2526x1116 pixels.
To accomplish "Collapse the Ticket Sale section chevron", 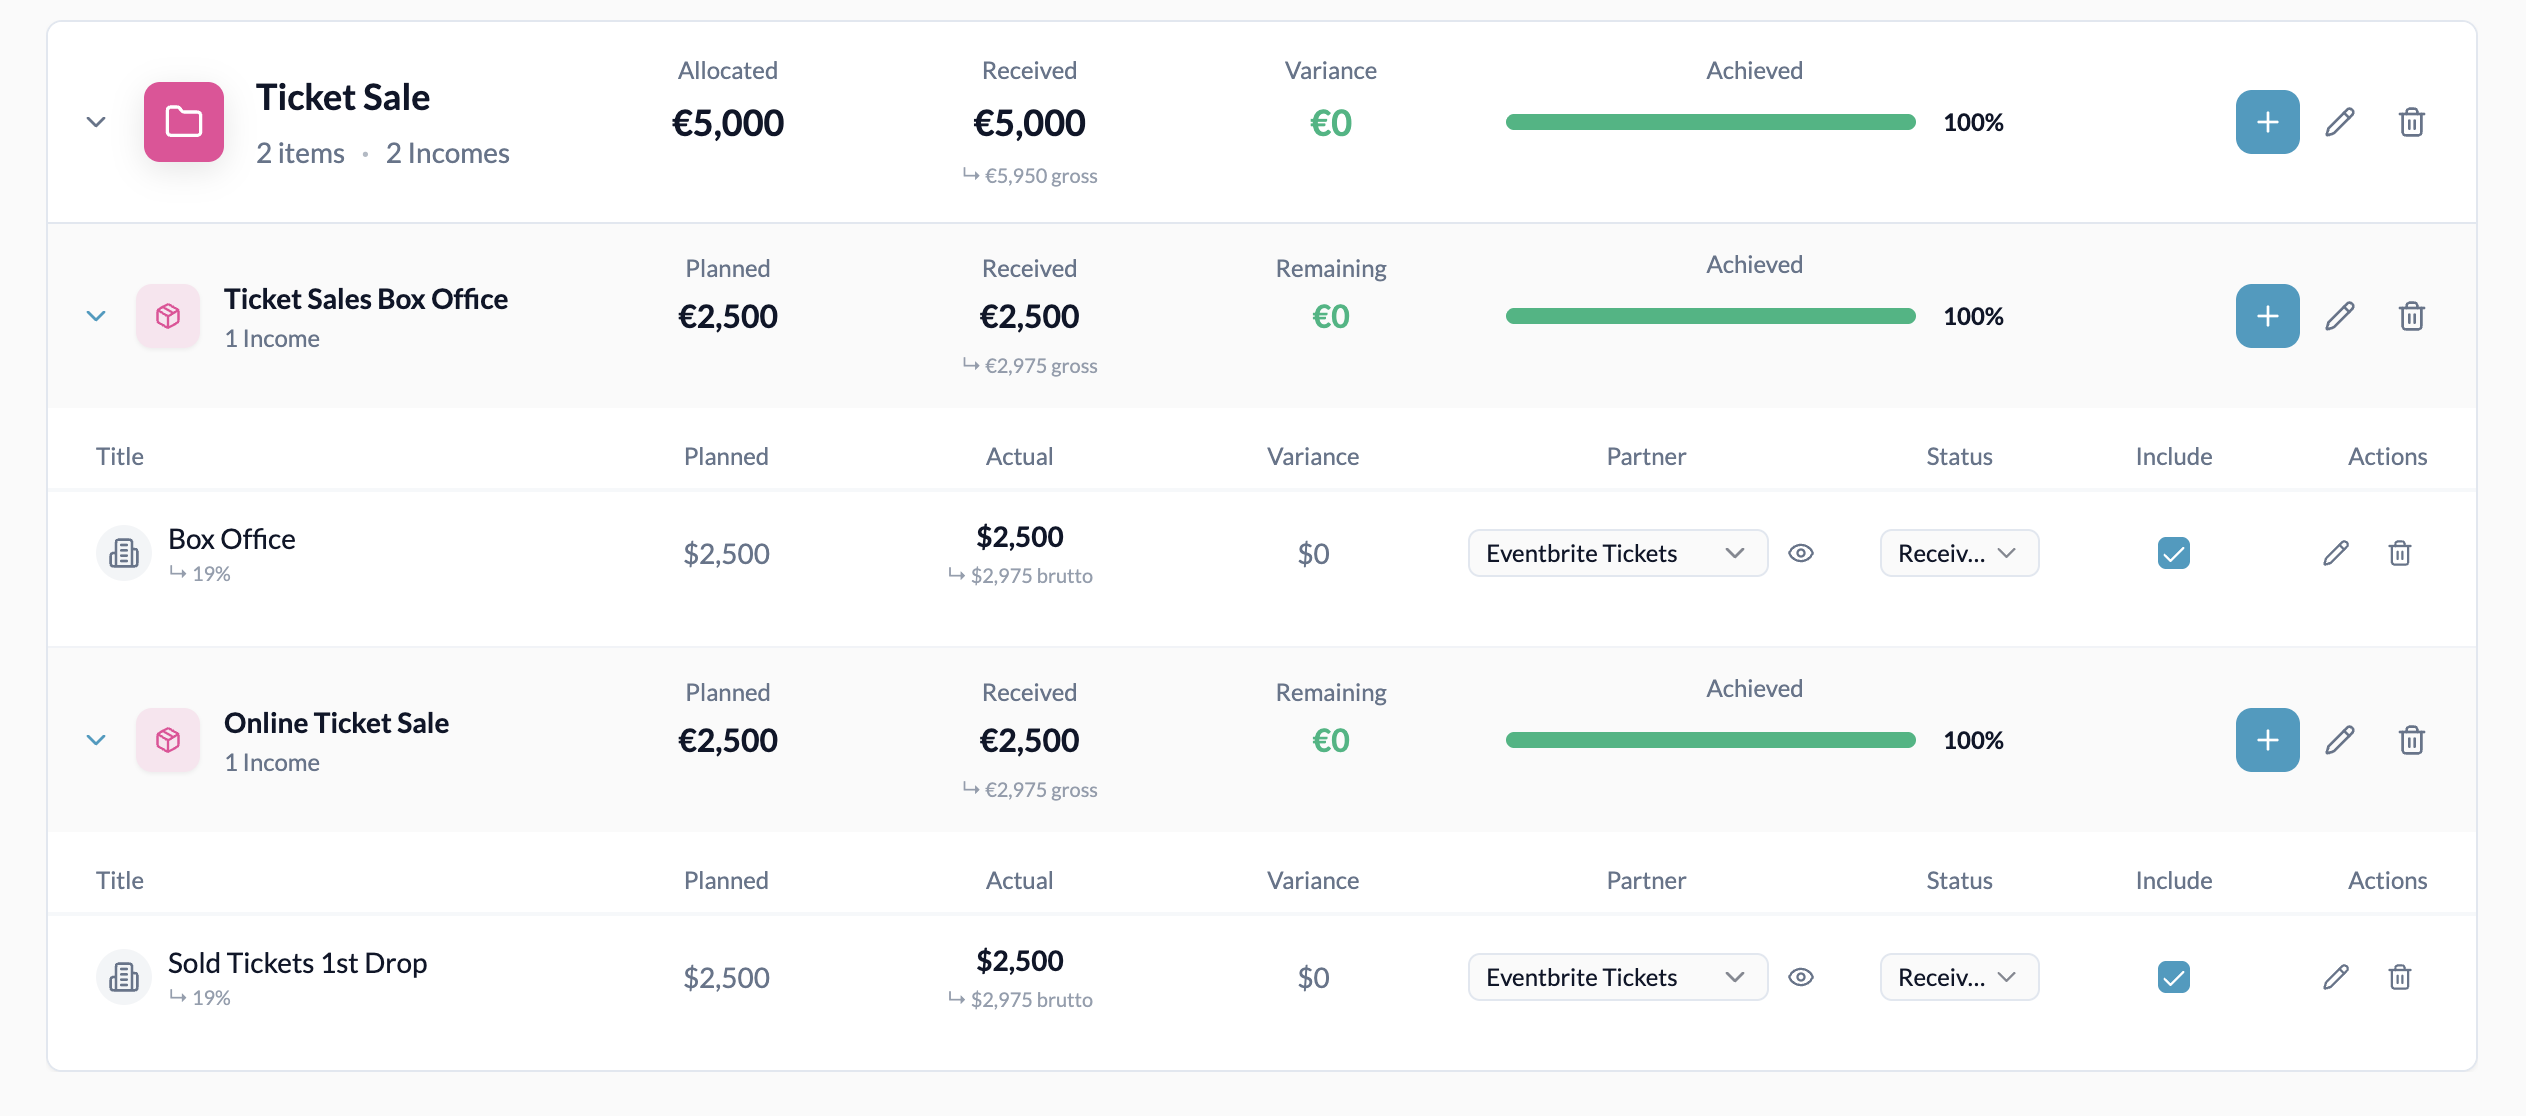I will [96, 121].
